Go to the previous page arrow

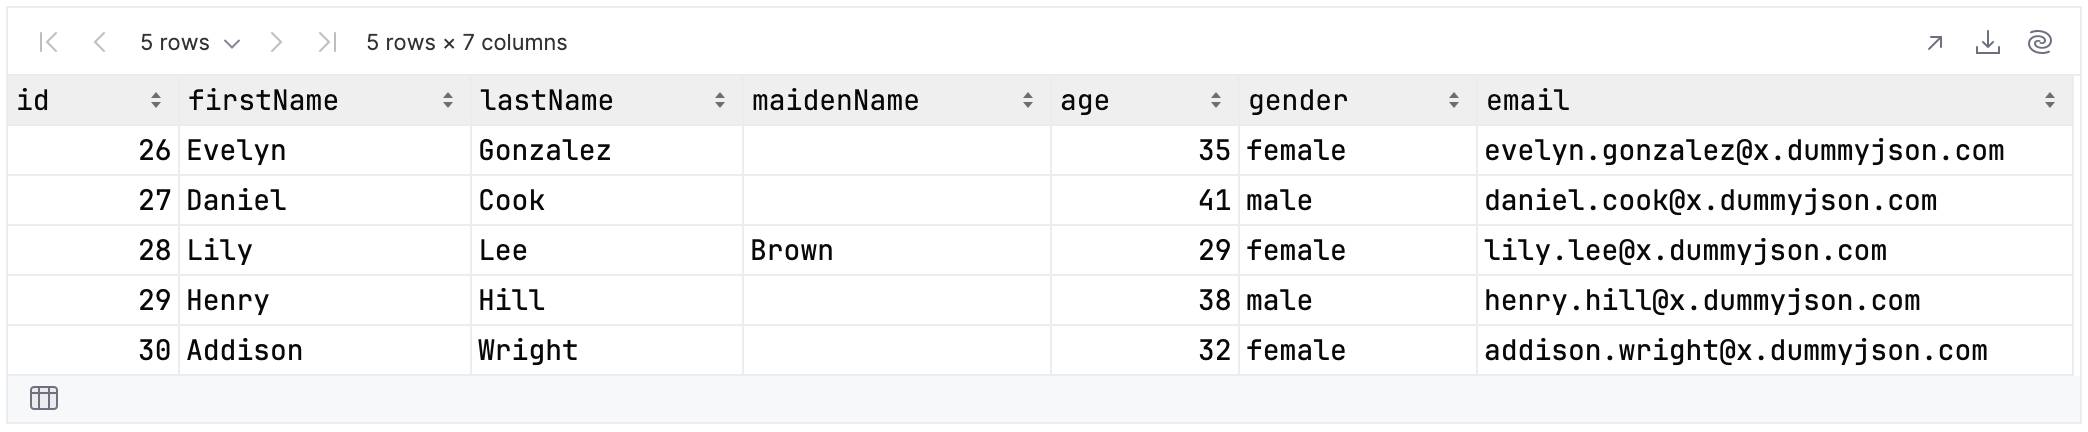(99, 42)
